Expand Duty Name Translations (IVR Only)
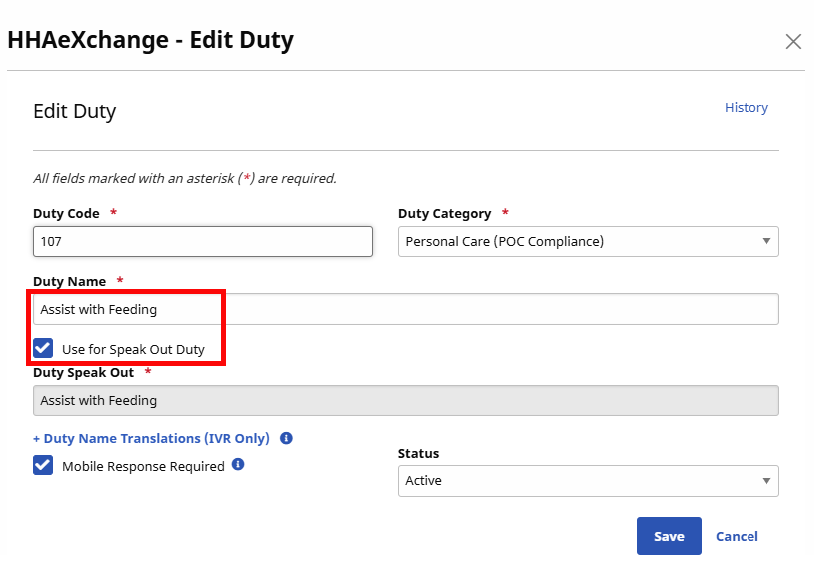Image resolution: width=814 pixels, height=565 pixels. click(x=151, y=439)
